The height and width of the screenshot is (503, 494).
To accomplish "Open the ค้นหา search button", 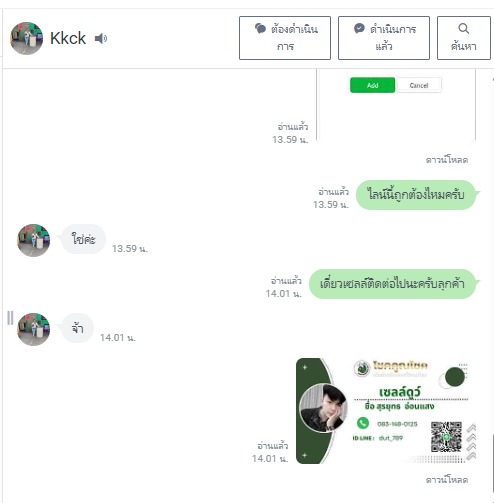I will click(464, 38).
